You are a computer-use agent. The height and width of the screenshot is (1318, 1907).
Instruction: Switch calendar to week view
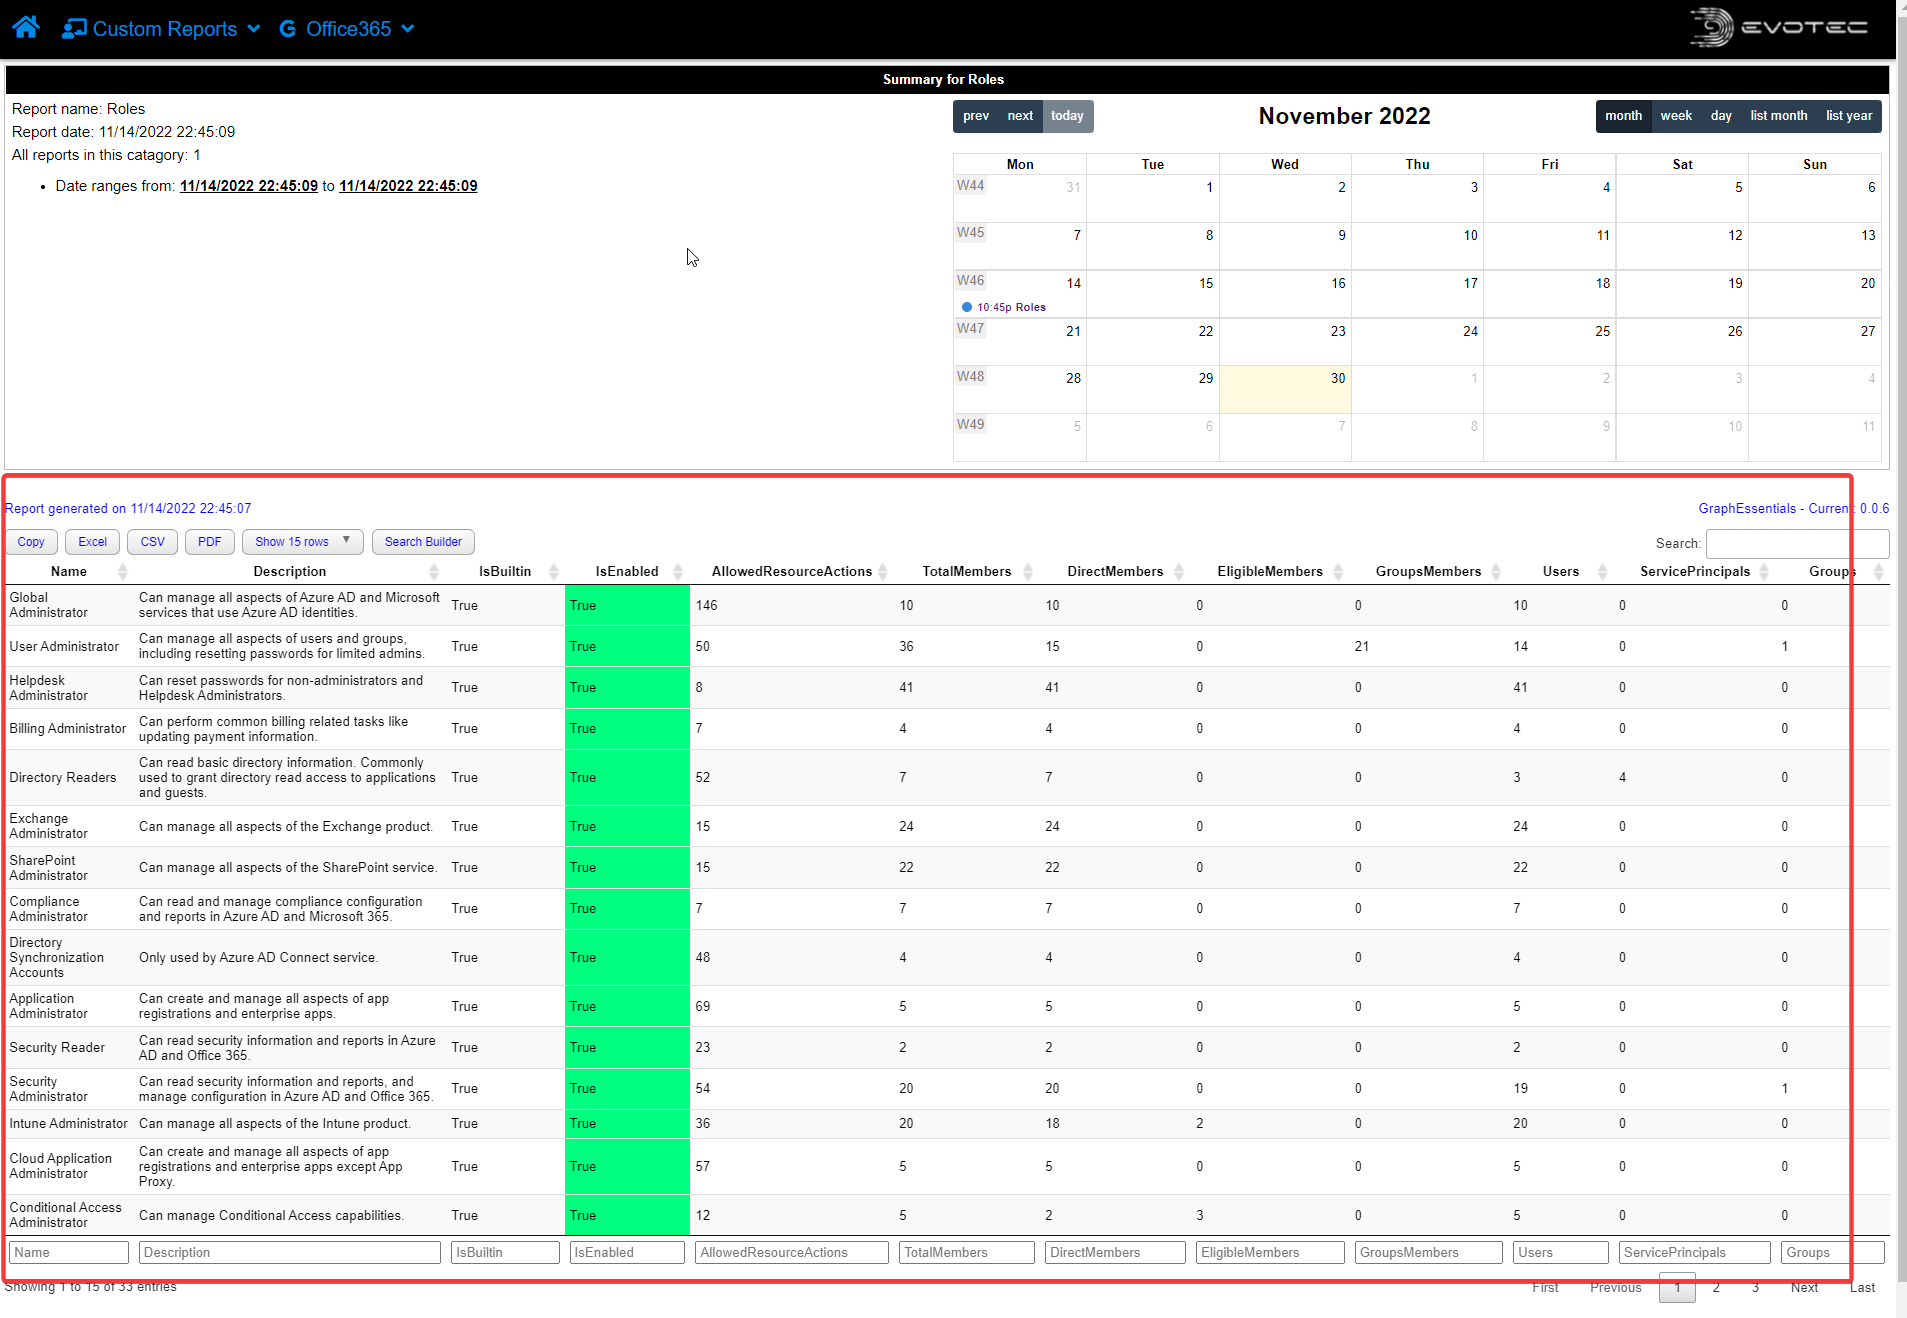pos(1676,116)
